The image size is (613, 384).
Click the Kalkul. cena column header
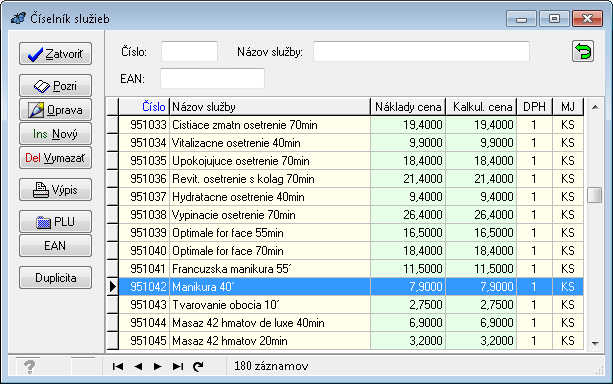481,107
